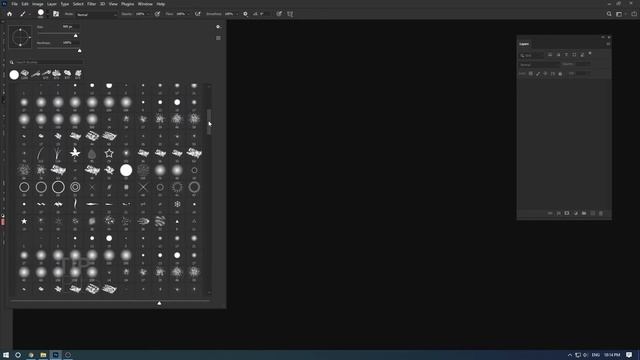Create a new brush preset icon
The height and width of the screenshot is (360, 640).
[218, 38]
